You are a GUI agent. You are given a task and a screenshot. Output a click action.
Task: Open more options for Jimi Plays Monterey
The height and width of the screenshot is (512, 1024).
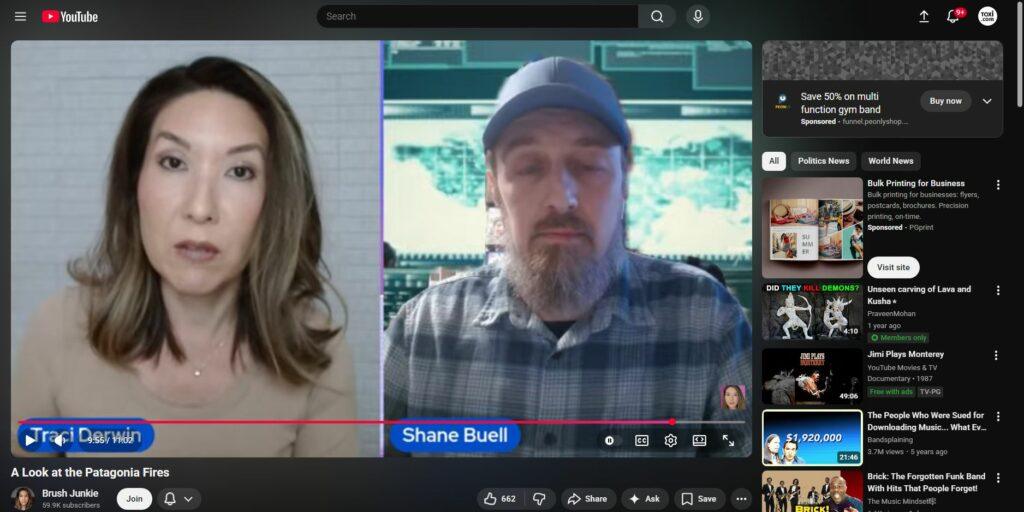click(996, 355)
